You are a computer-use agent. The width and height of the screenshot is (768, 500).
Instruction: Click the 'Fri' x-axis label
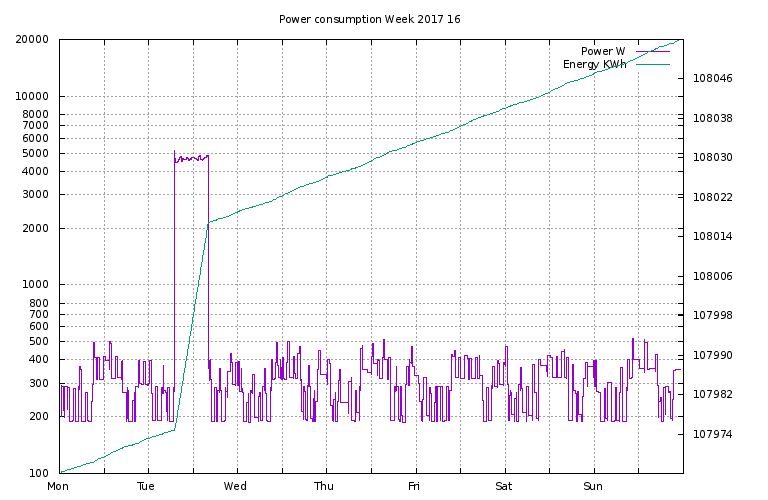coord(414,486)
